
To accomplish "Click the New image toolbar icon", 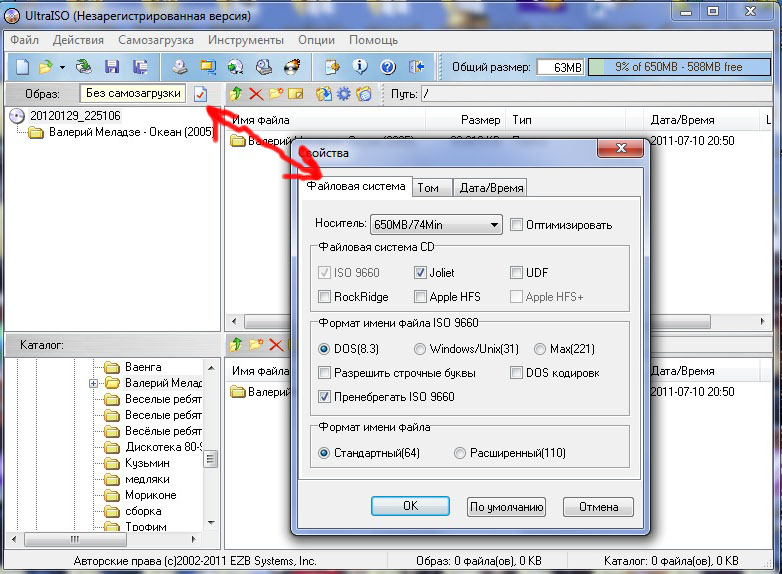I will click(x=23, y=67).
